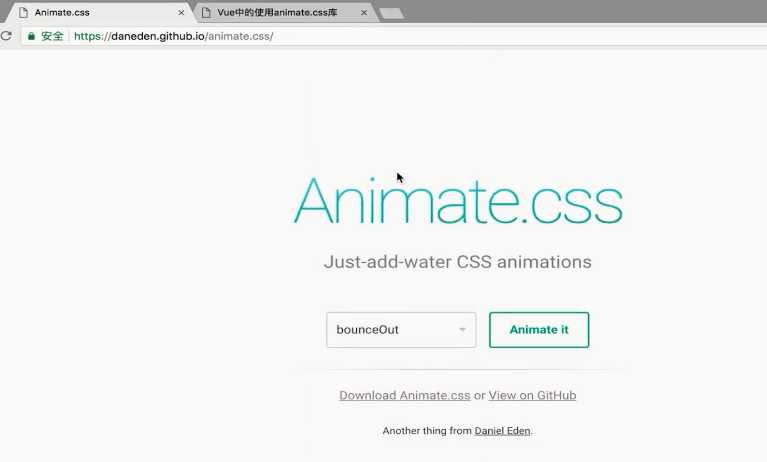Close the Vue animate.css tab

tap(364, 13)
